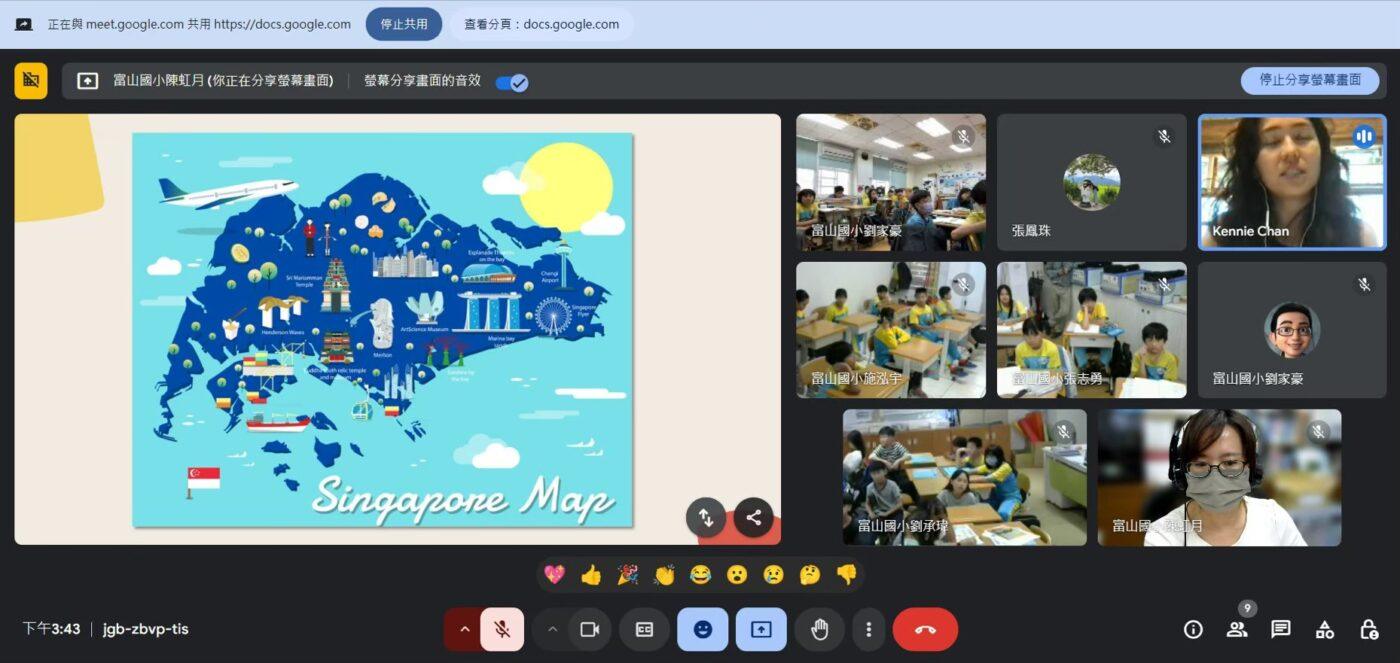This screenshot has width=1400, height=663.
Task: Click the sharing indicator icon in browser bar
Action: (23, 24)
